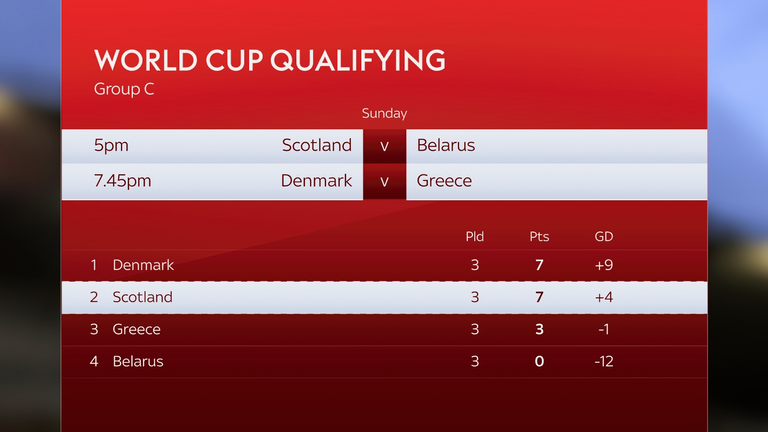The height and width of the screenshot is (432, 768).
Task: Select the Group C subtitle
Action: (125, 88)
